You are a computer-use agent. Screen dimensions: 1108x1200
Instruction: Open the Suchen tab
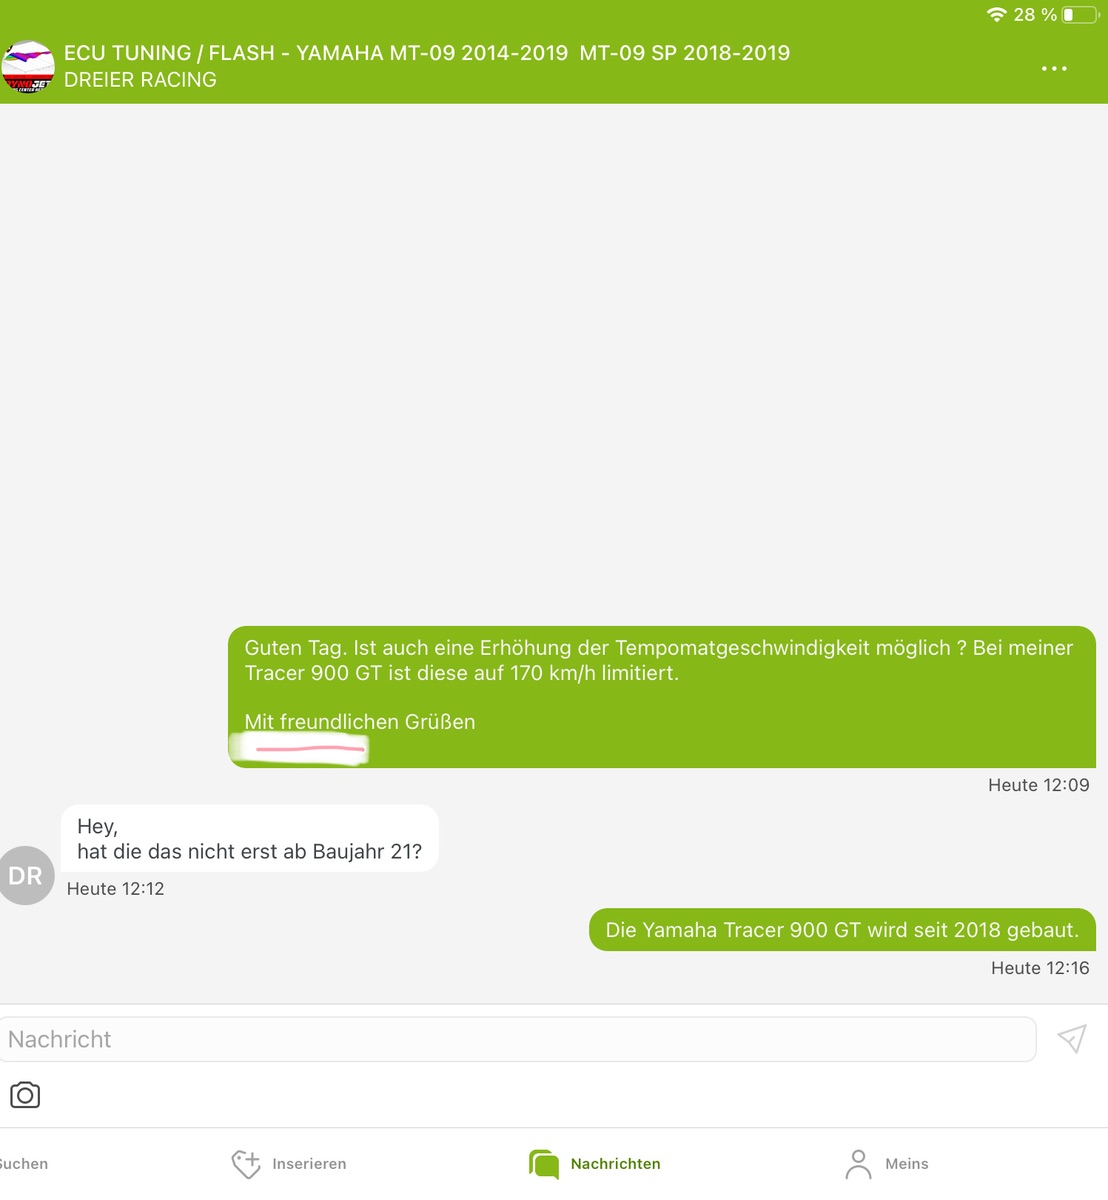pyautogui.click(x=24, y=1164)
